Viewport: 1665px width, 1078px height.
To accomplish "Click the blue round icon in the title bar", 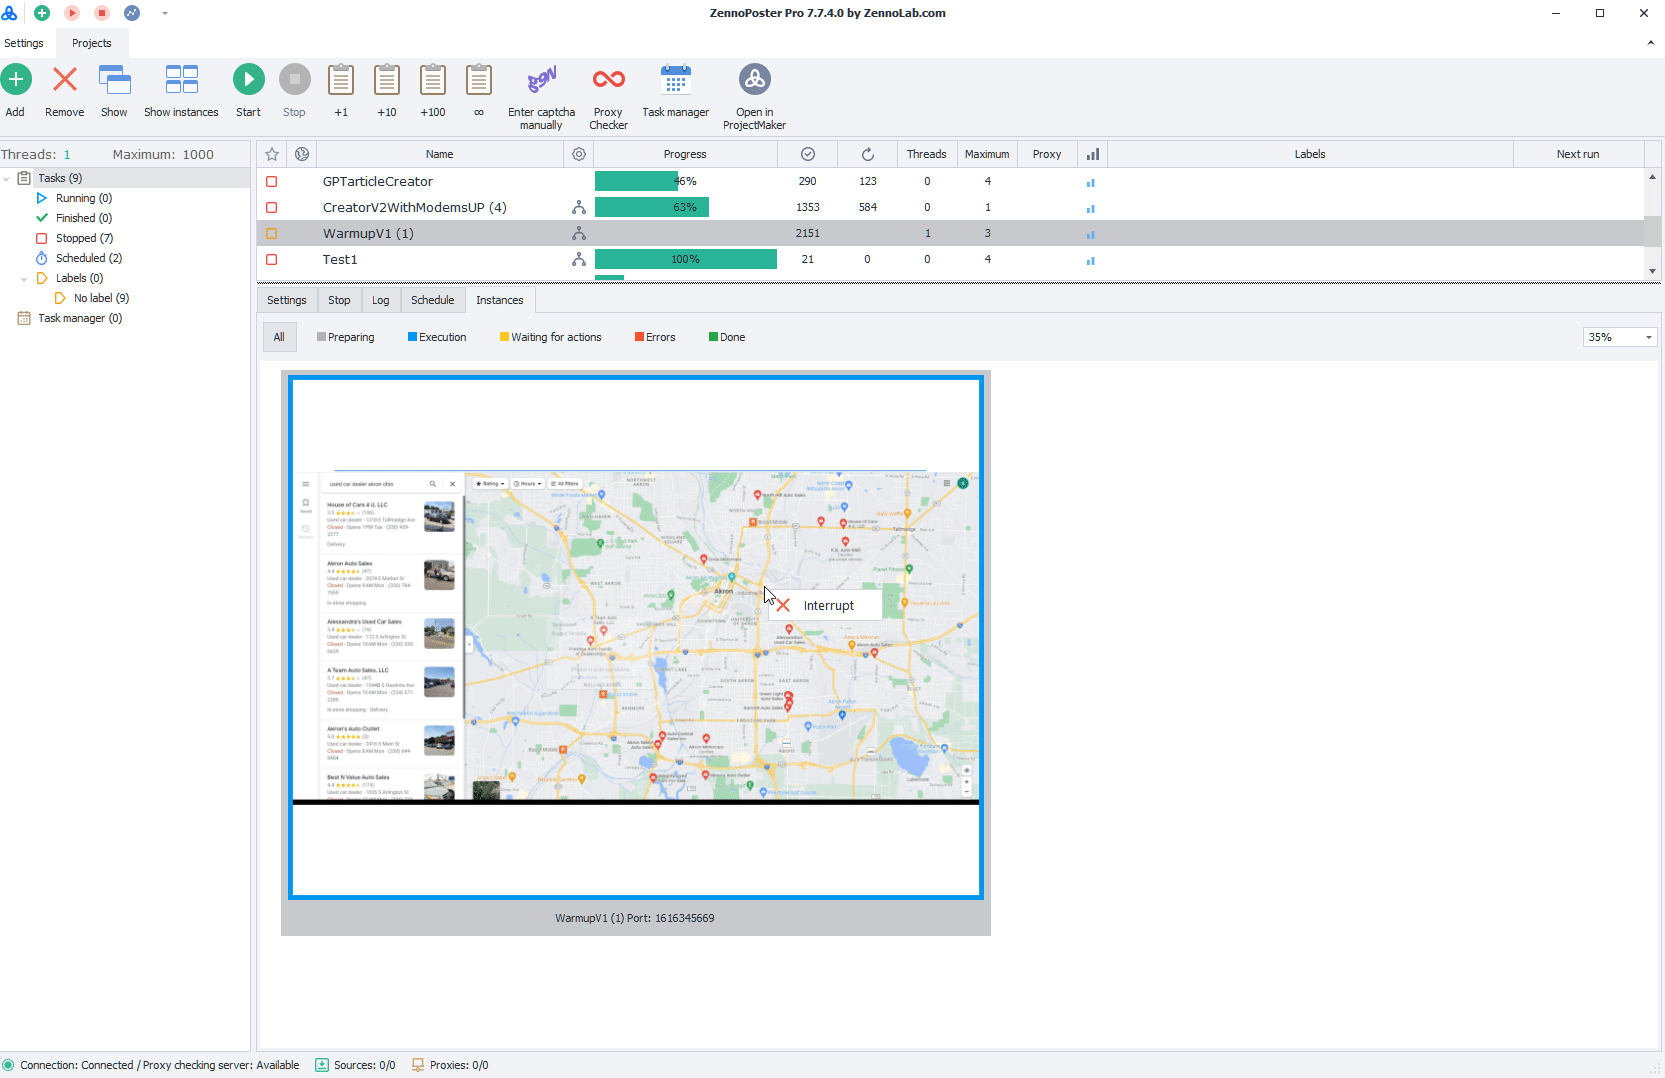I will 132,13.
